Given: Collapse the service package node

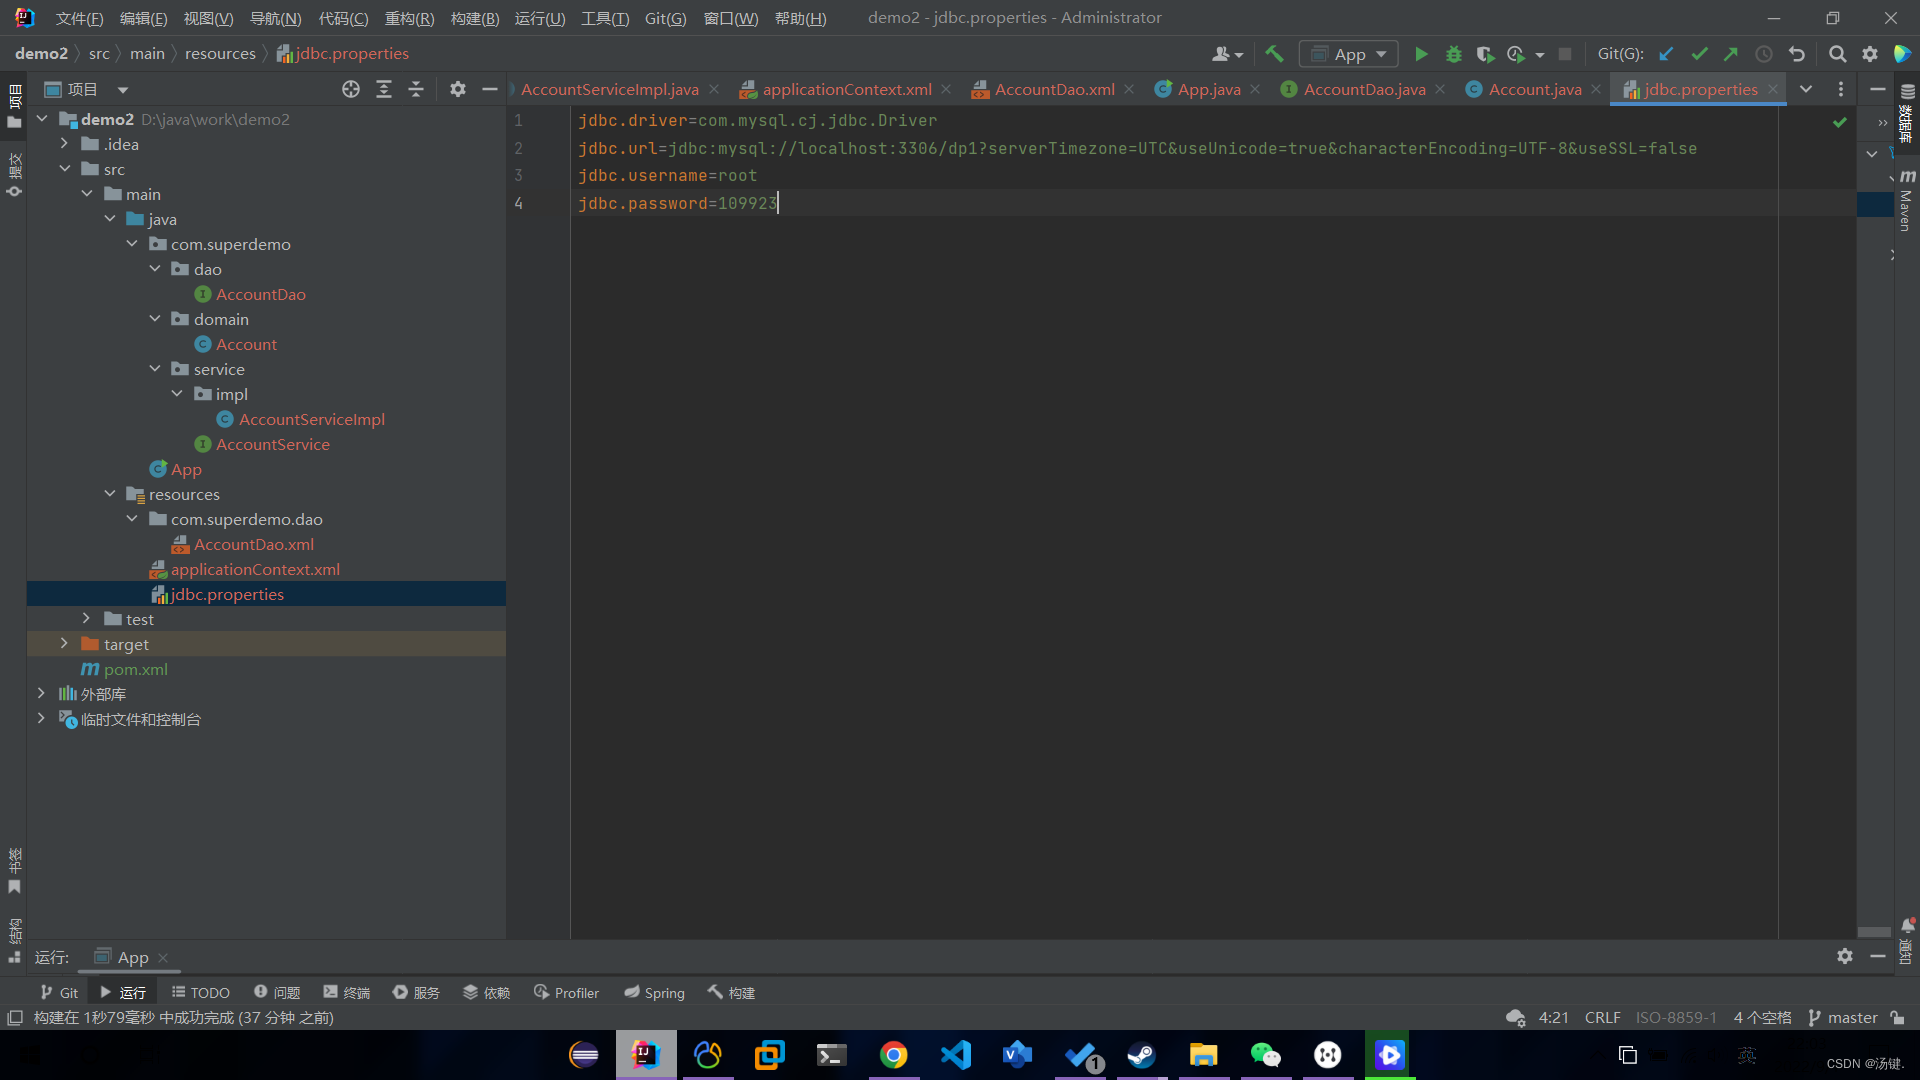Looking at the screenshot, I should point(154,369).
